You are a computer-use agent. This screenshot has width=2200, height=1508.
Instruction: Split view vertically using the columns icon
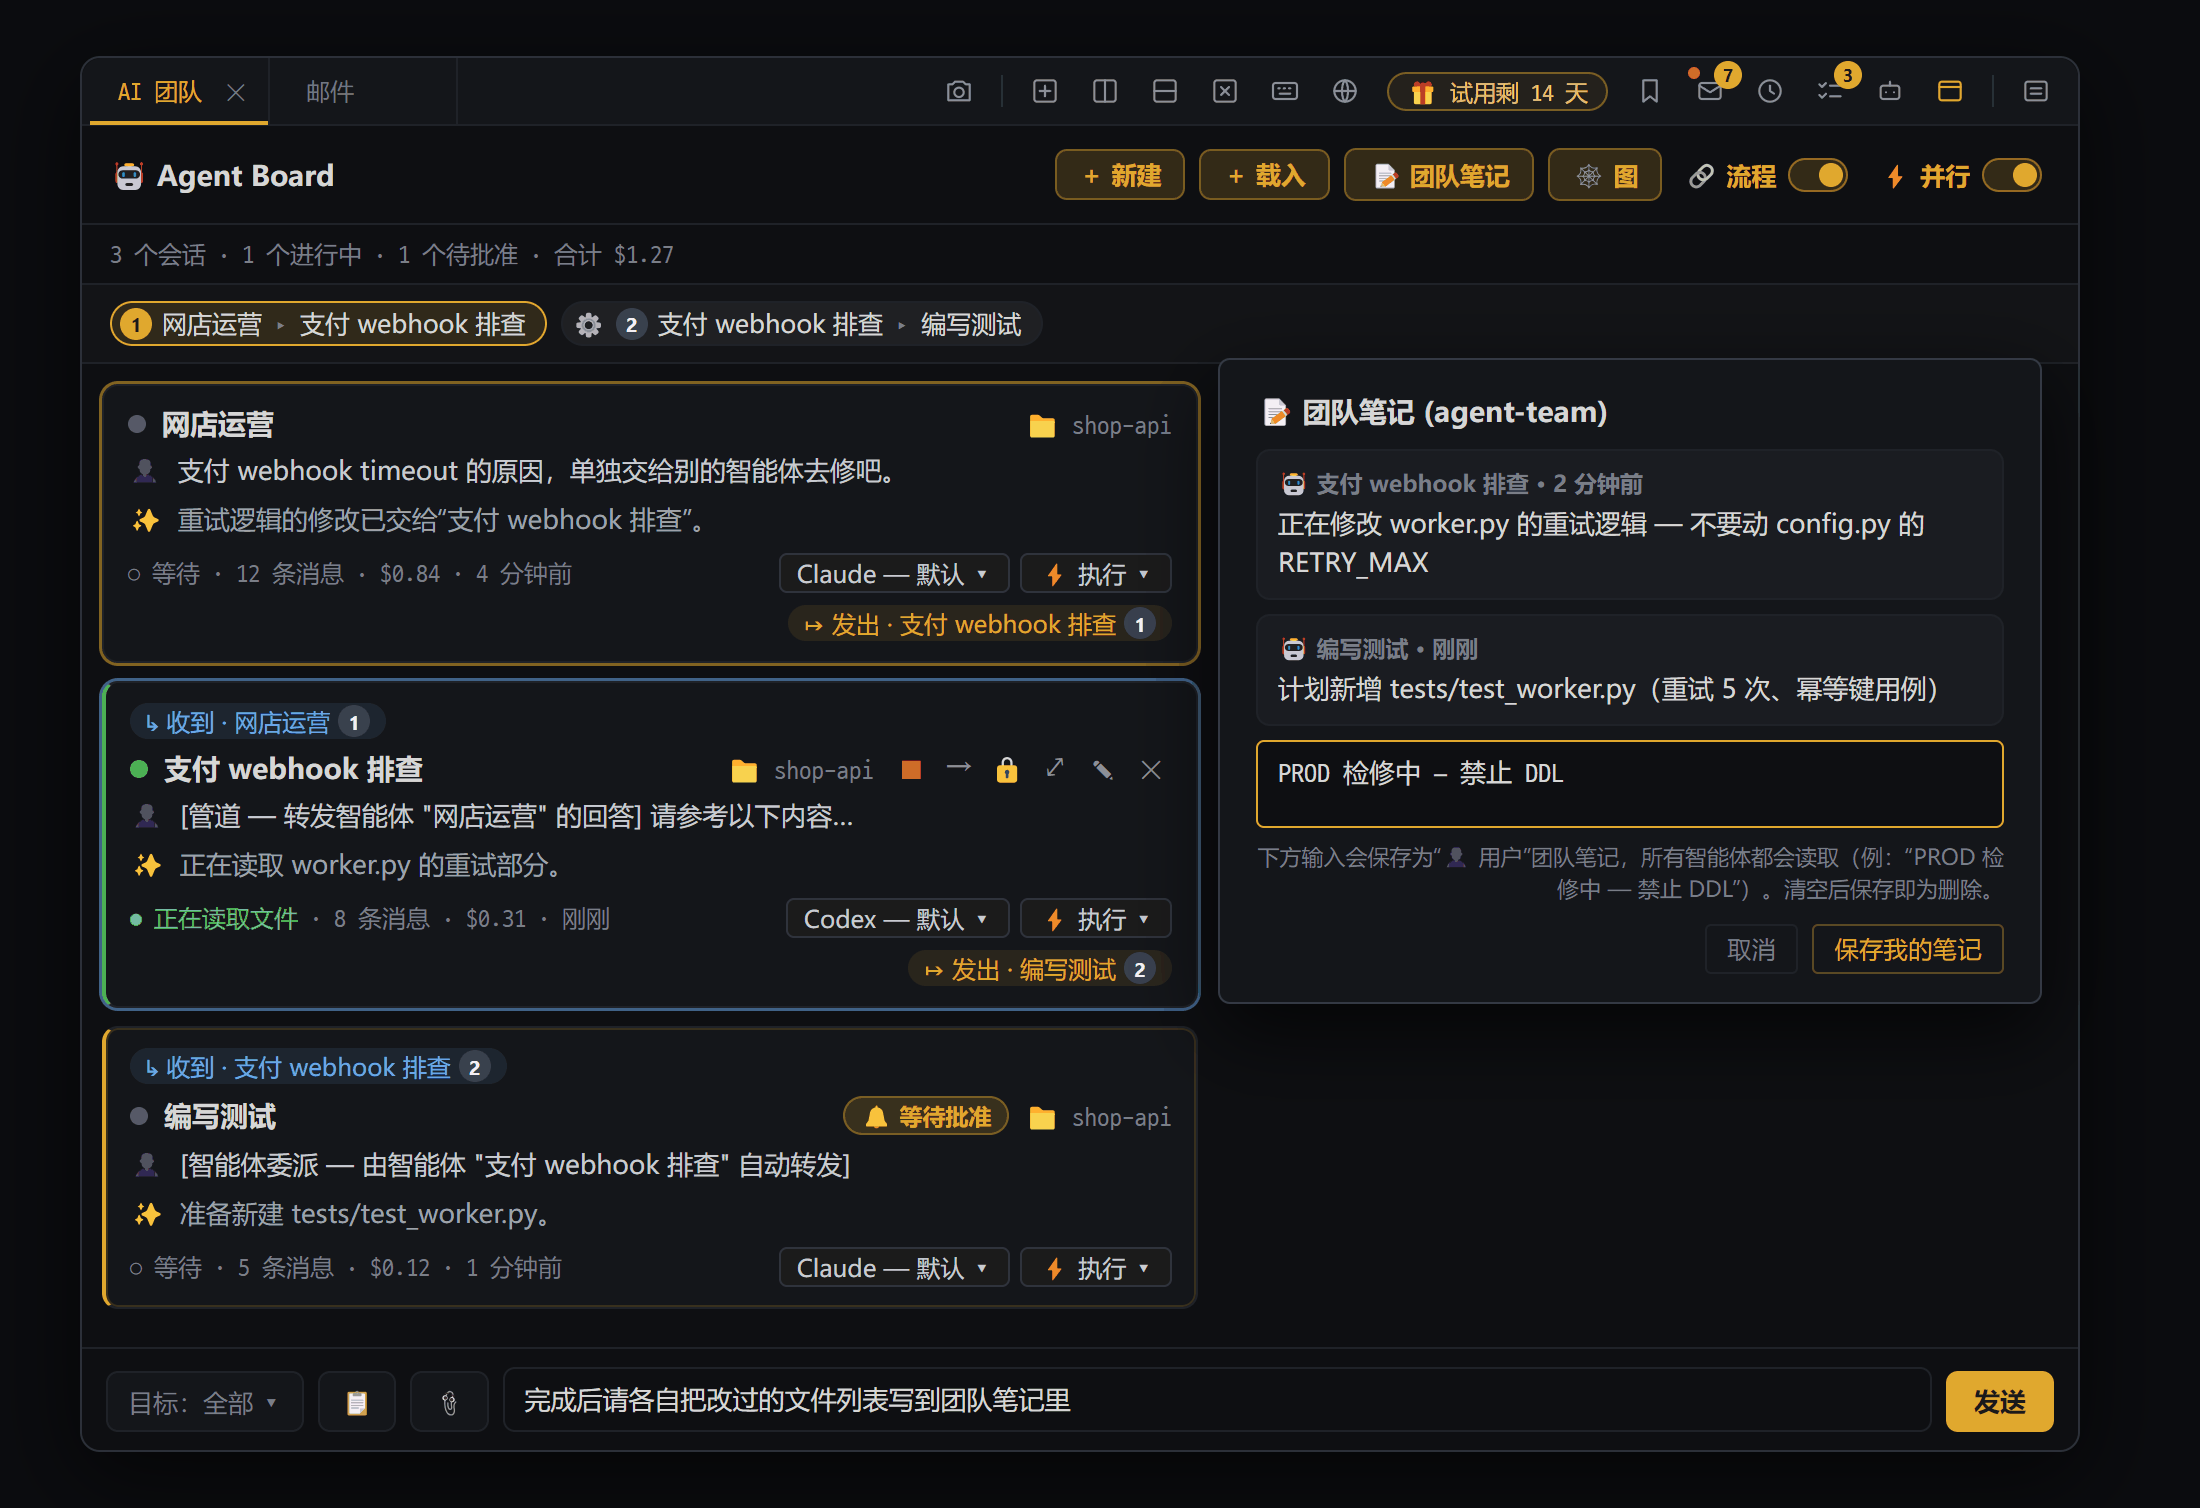click(1104, 92)
